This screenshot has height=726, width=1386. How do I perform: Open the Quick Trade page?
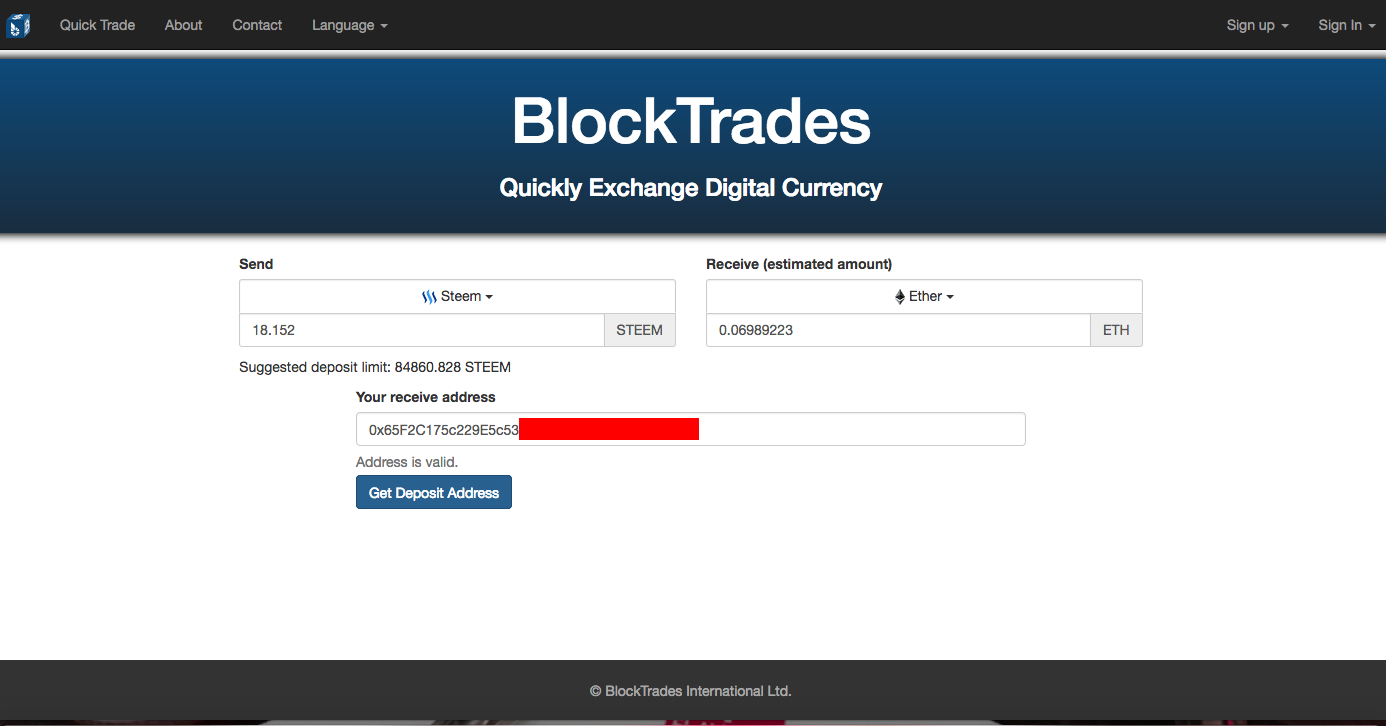click(x=97, y=25)
